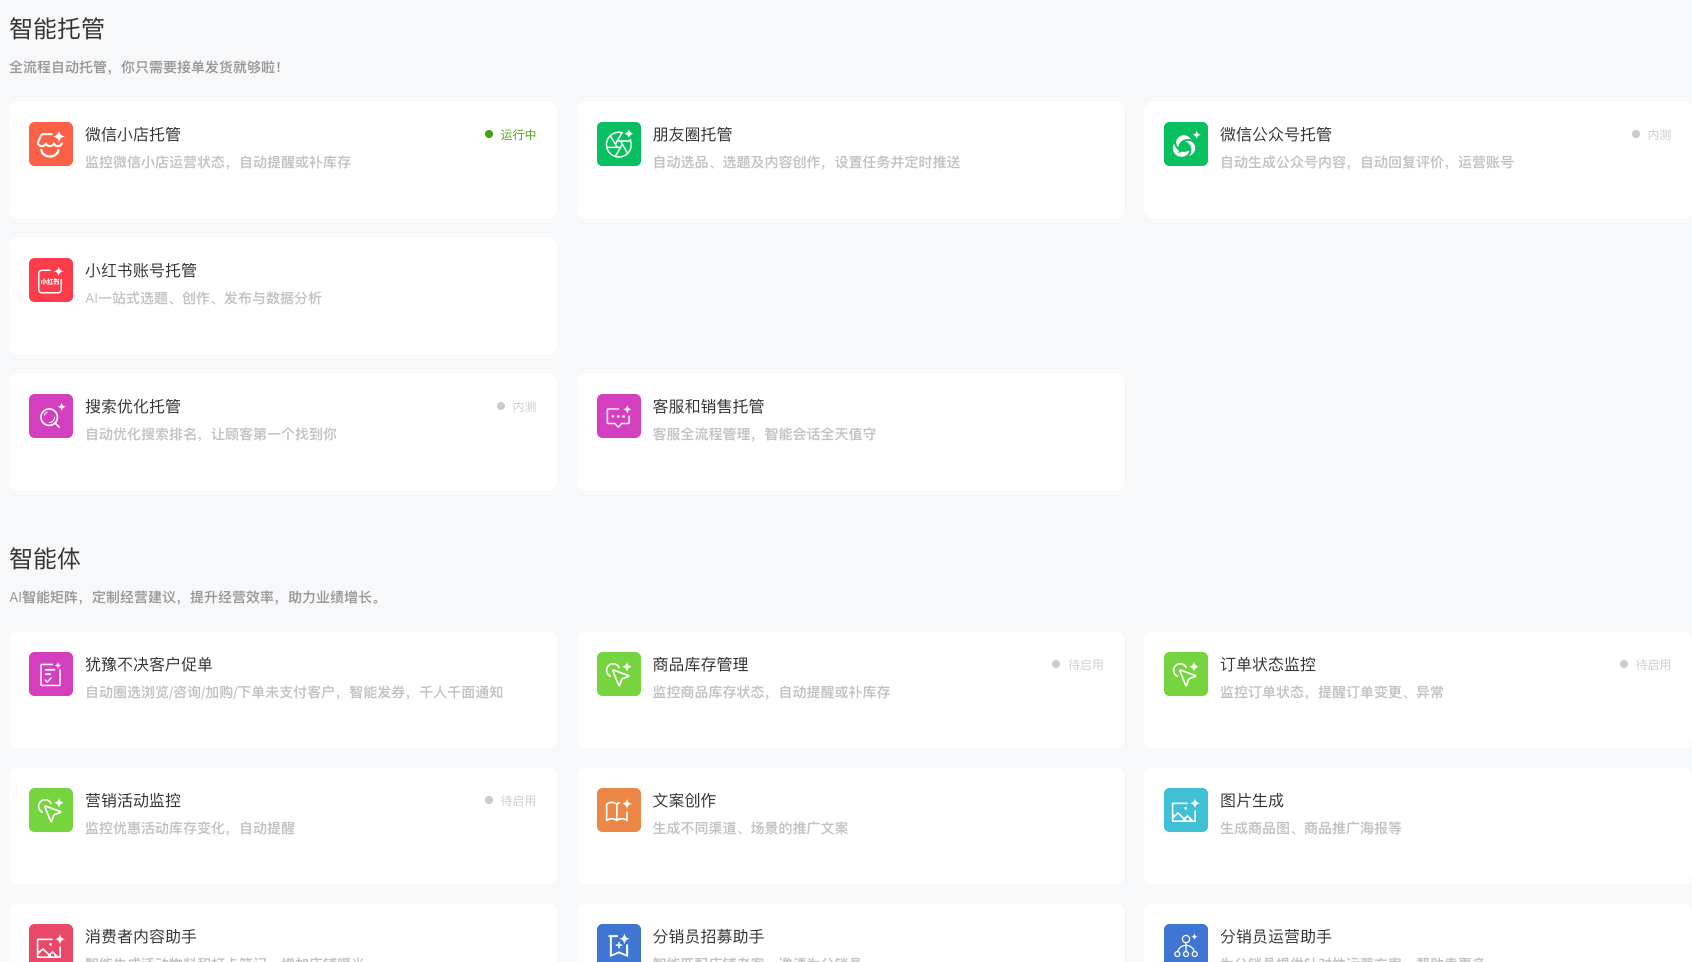Click the 运行中 status on 微信小店托管
1692x962 pixels.
click(517, 135)
